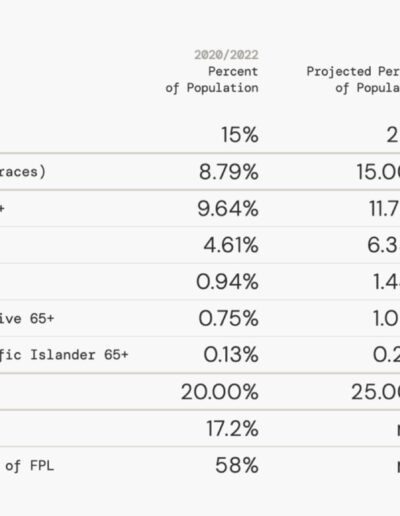Select the Projected Percent of Population header

click(353, 80)
